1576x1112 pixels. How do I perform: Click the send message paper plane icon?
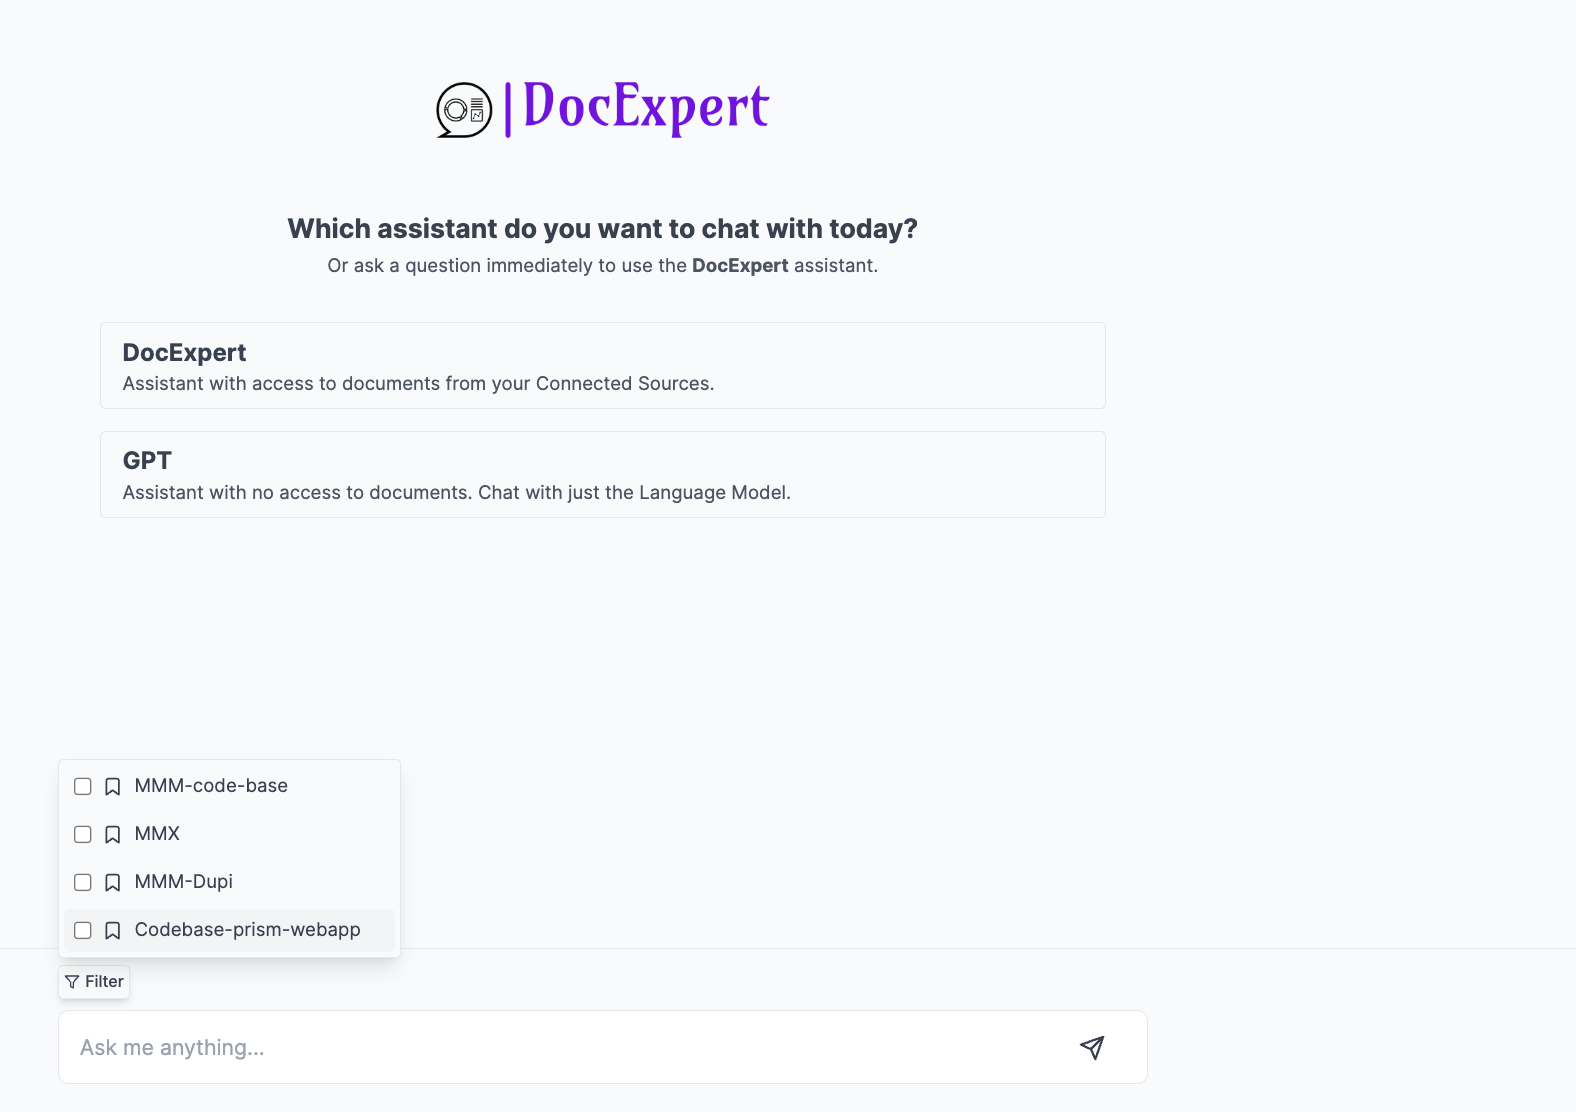pos(1092,1047)
